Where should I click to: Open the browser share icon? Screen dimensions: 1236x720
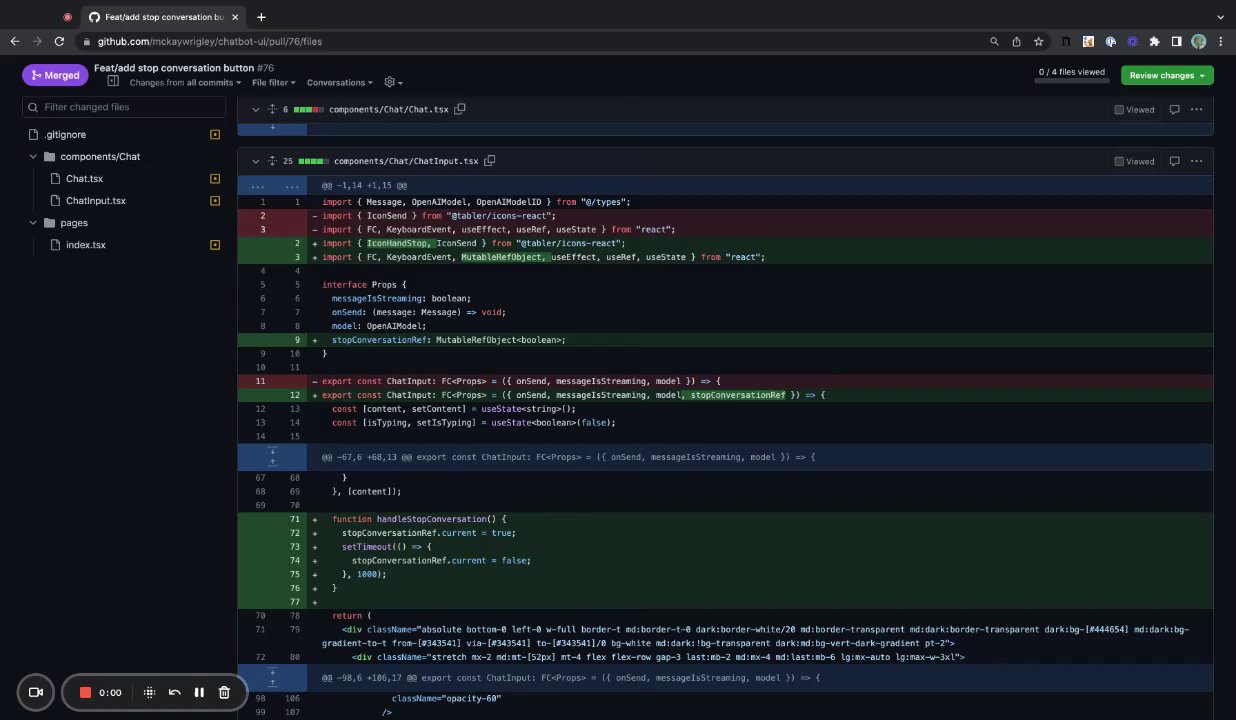[x=1016, y=41]
